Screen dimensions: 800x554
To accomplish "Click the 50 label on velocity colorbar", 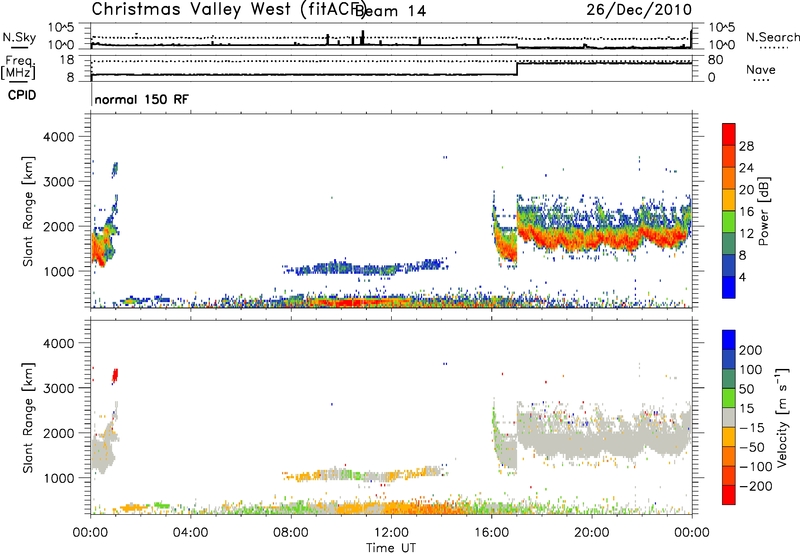I will 746,389.
